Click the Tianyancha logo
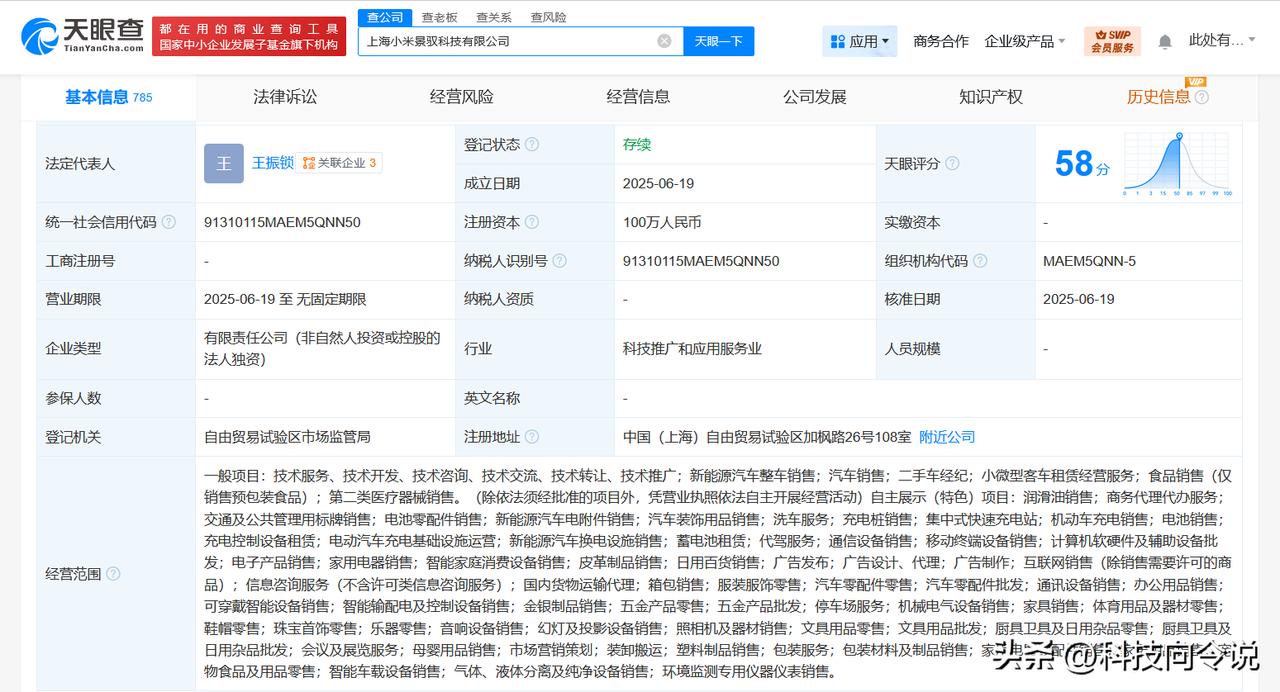 coord(82,36)
